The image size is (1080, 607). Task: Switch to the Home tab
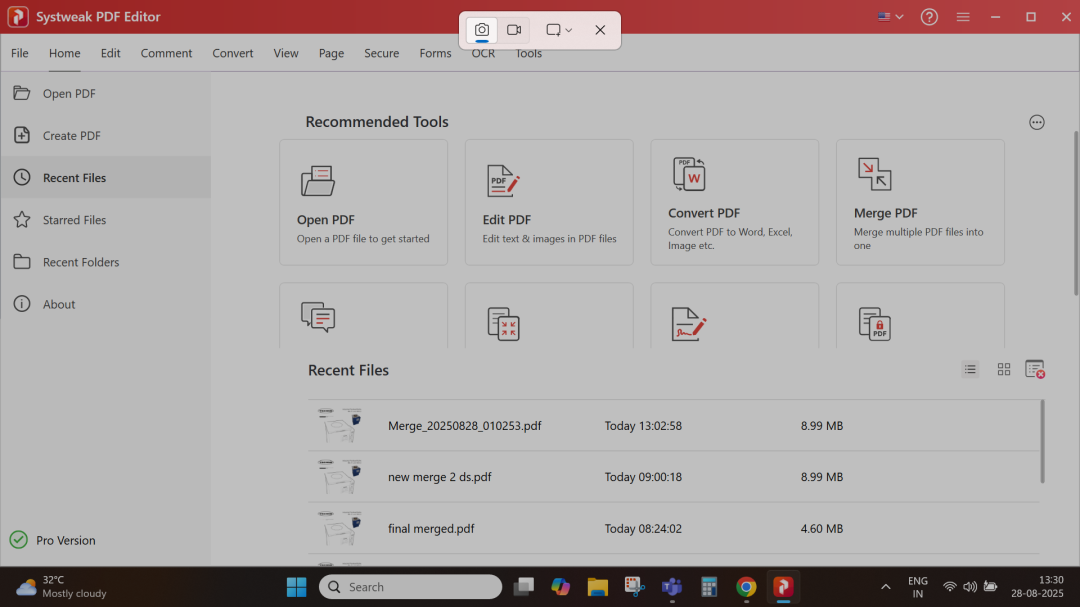(x=64, y=53)
